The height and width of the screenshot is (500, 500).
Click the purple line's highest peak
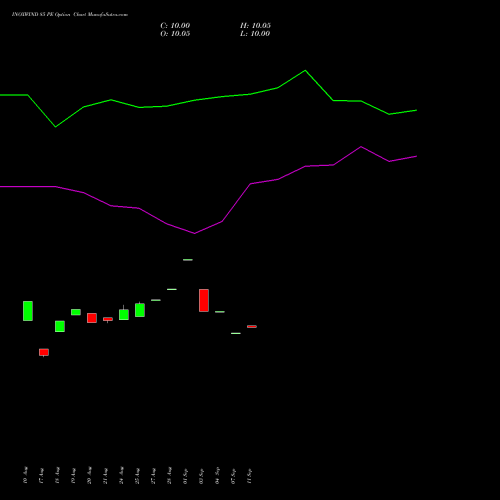361,147
